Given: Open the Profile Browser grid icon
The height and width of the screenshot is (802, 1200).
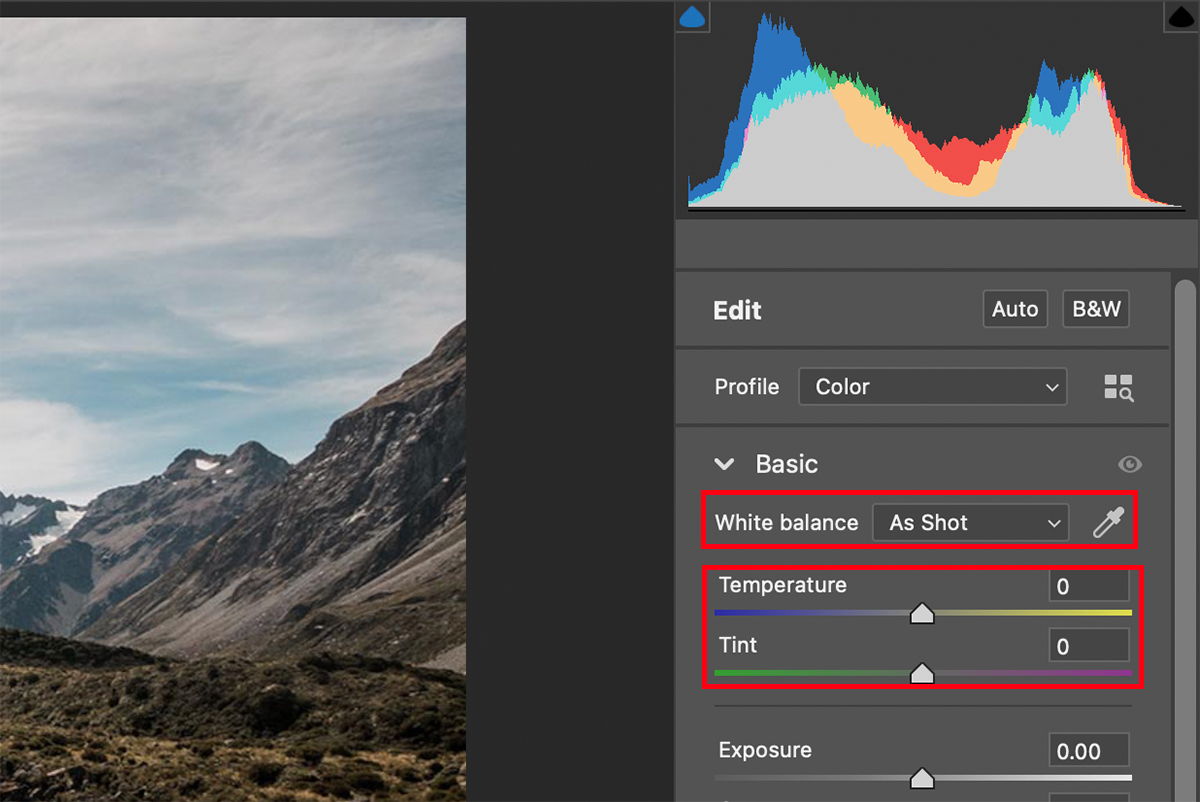Looking at the screenshot, I should (1118, 386).
